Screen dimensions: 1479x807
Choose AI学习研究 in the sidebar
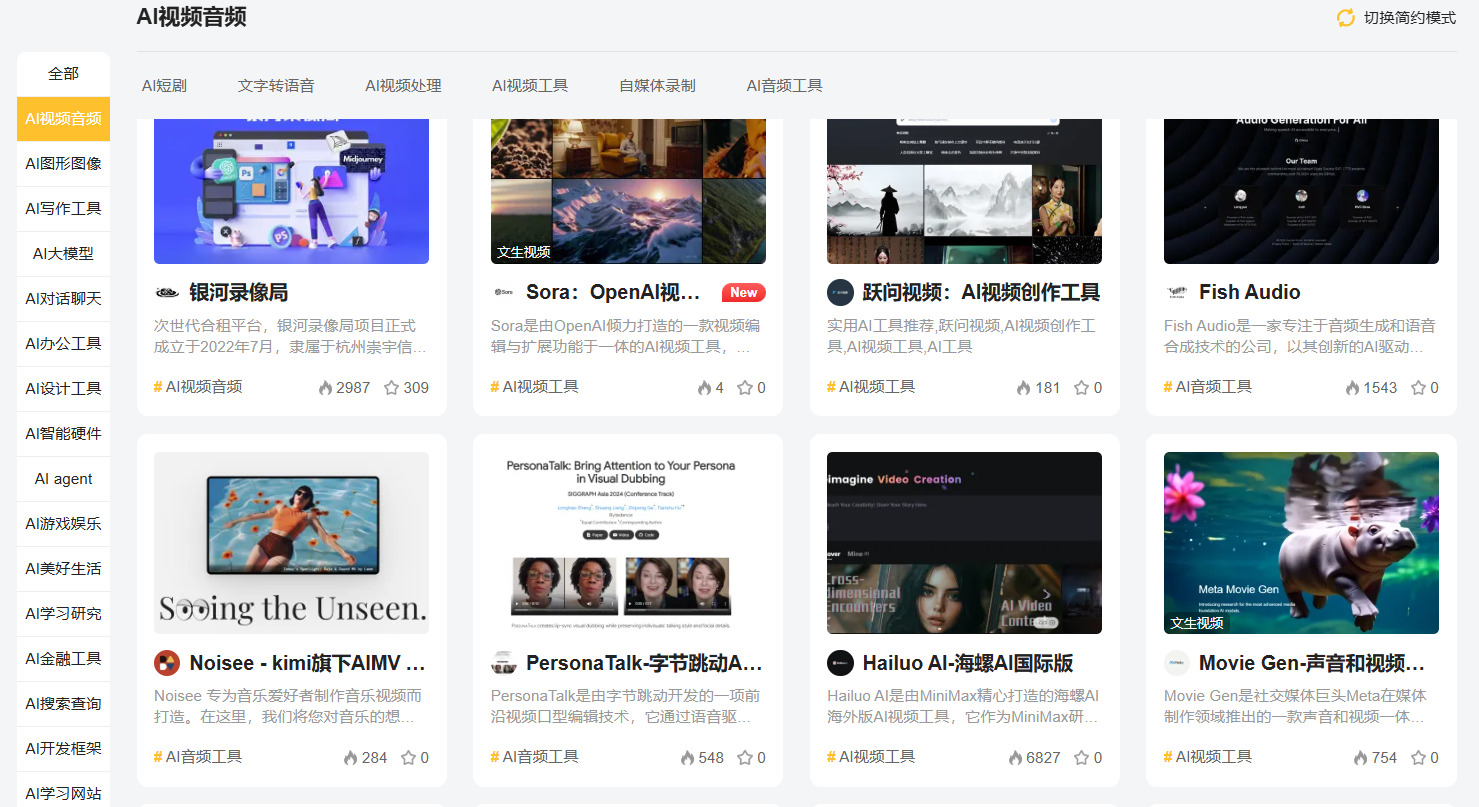point(63,614)
